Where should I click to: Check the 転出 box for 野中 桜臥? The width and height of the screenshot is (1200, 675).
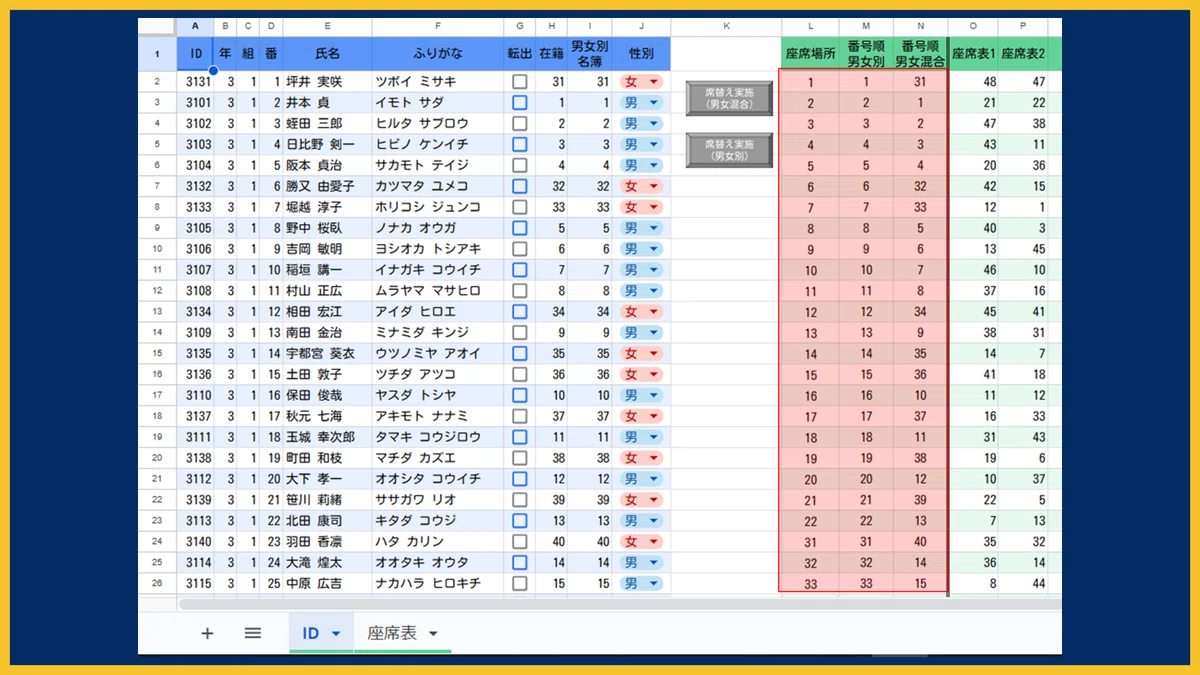[x=520, y=228]
